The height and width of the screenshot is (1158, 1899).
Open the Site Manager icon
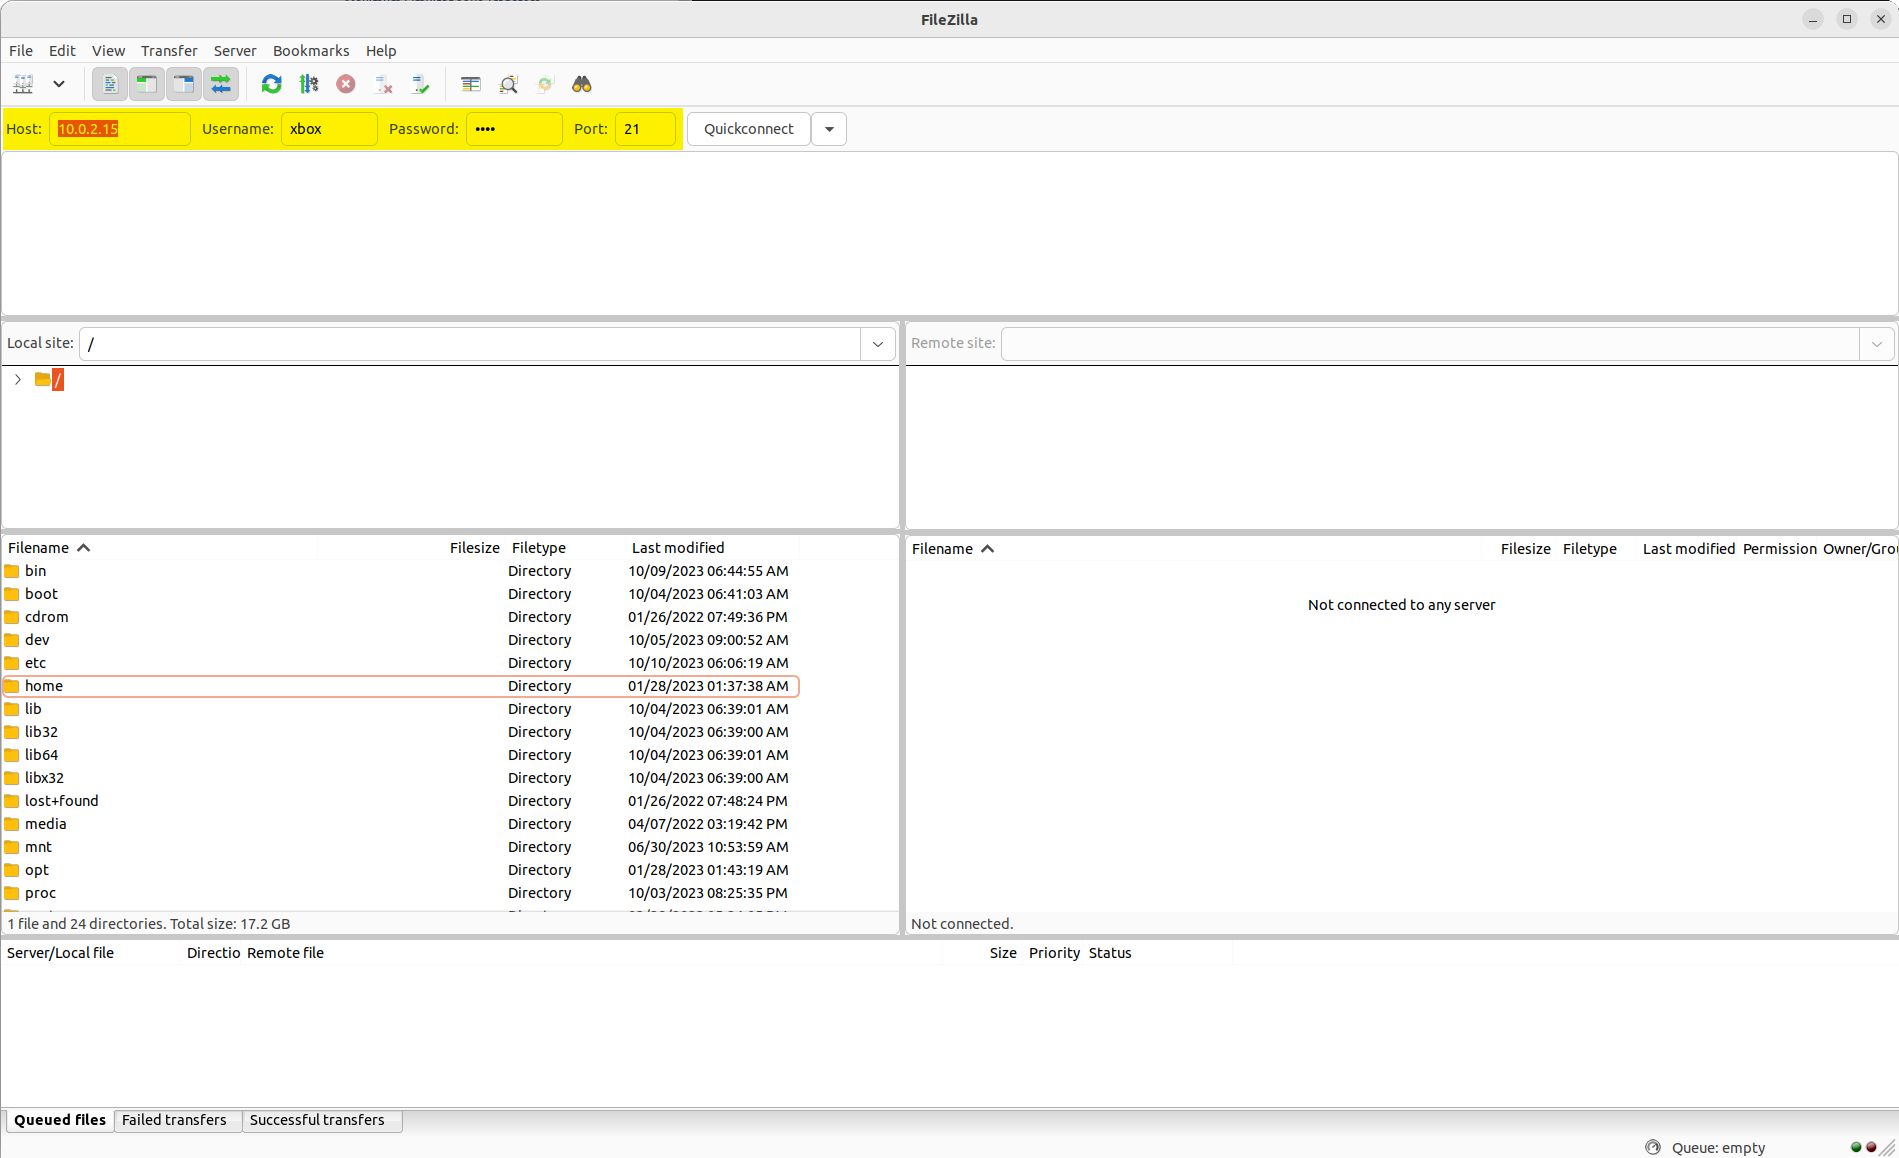(x=23, y=84)
